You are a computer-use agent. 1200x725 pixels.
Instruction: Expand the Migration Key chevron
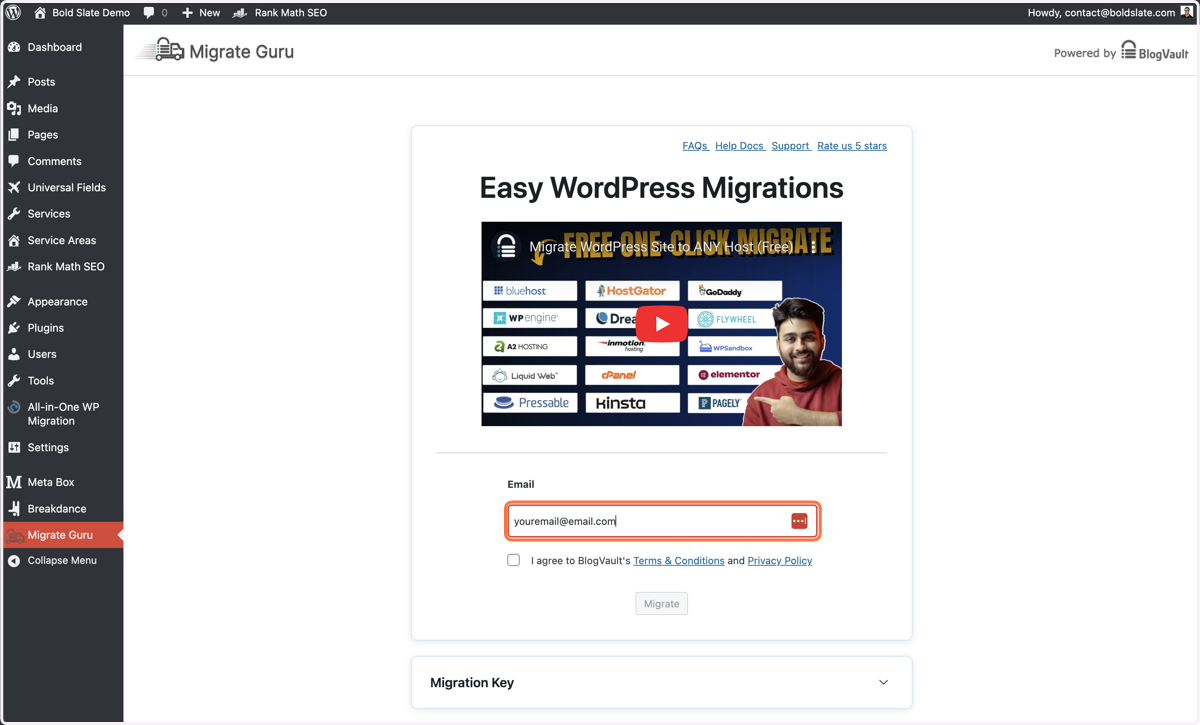[883, 682]
